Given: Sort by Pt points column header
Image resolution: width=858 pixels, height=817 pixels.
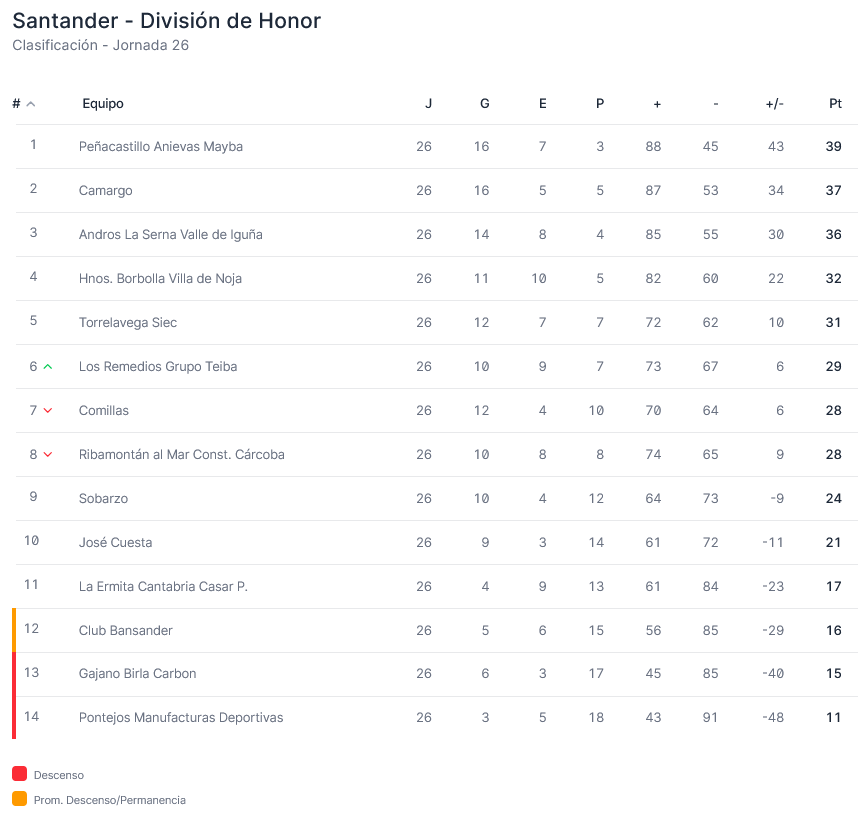Looking at the screenshot, I should coord(835,103).
